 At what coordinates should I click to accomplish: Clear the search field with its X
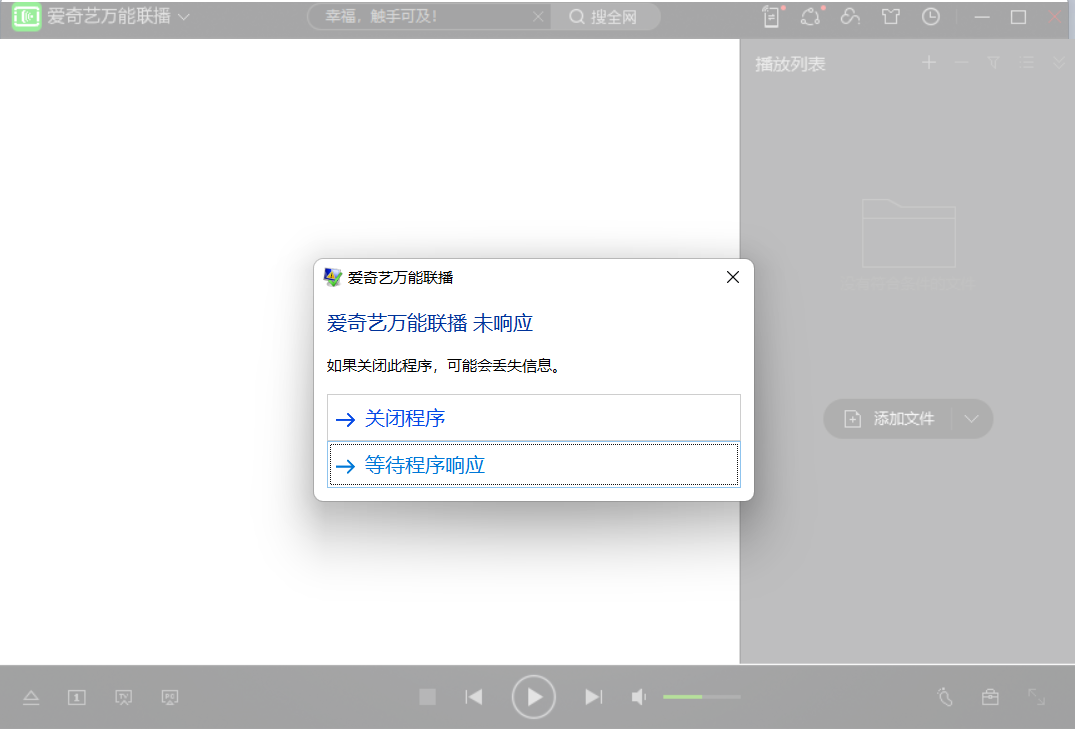coord(538,16)
